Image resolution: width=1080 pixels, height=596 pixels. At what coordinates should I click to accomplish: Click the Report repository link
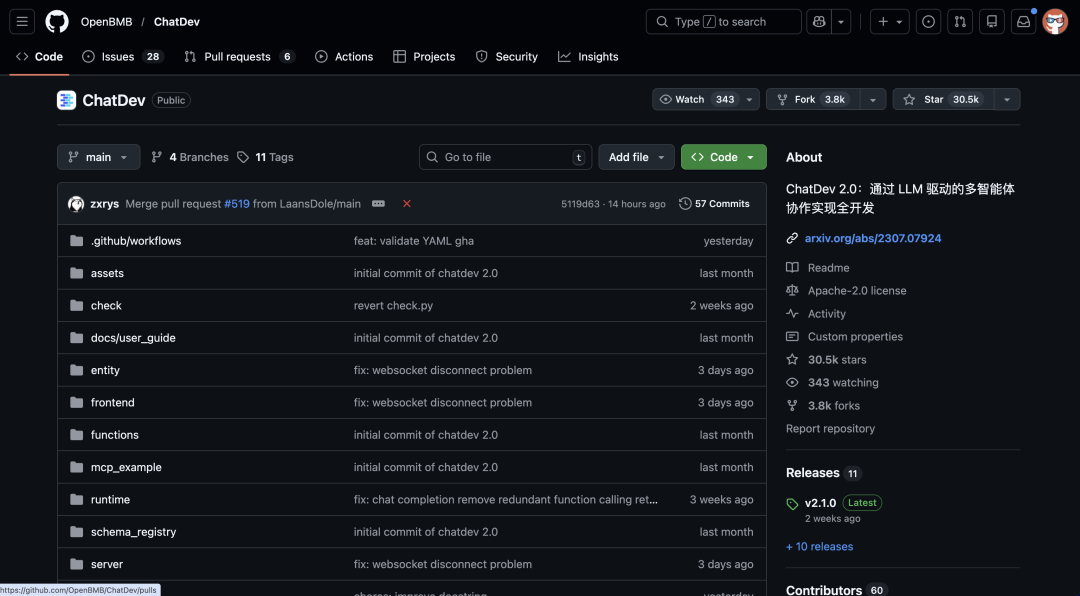[x=830, y=429]
